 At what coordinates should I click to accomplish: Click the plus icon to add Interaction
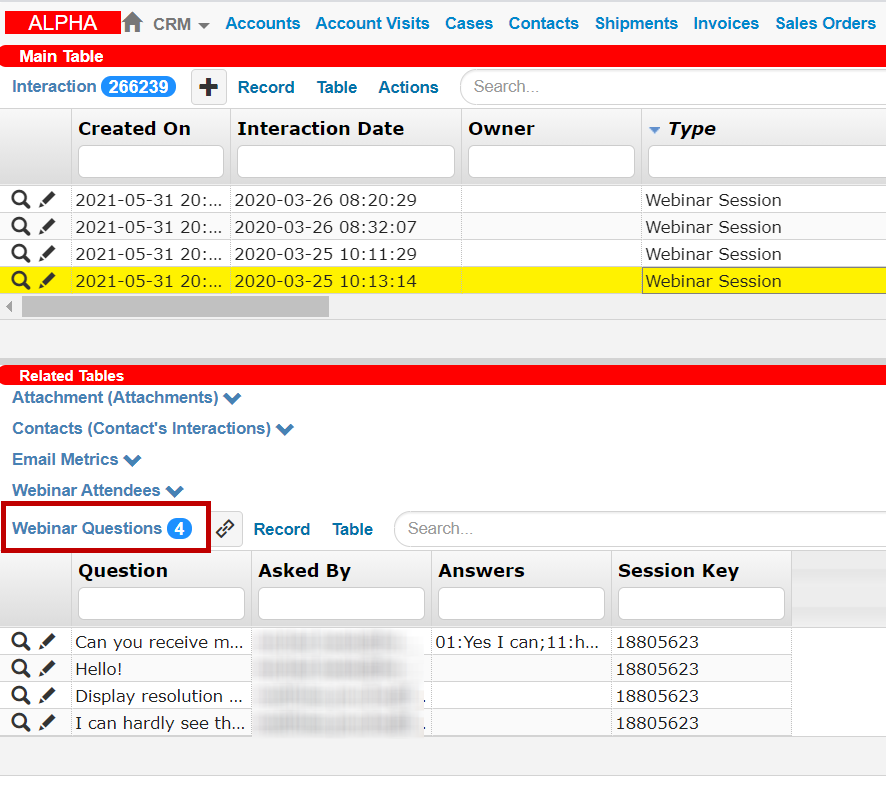coord(208,87)
